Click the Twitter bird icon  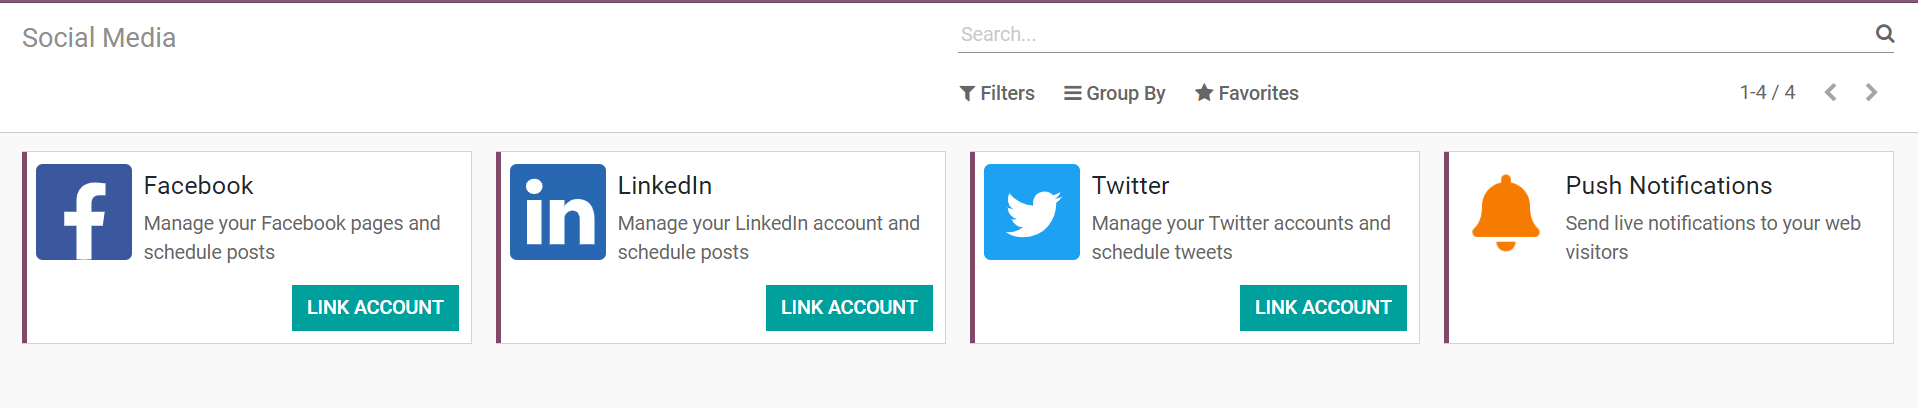click(x=1032, y=212)
